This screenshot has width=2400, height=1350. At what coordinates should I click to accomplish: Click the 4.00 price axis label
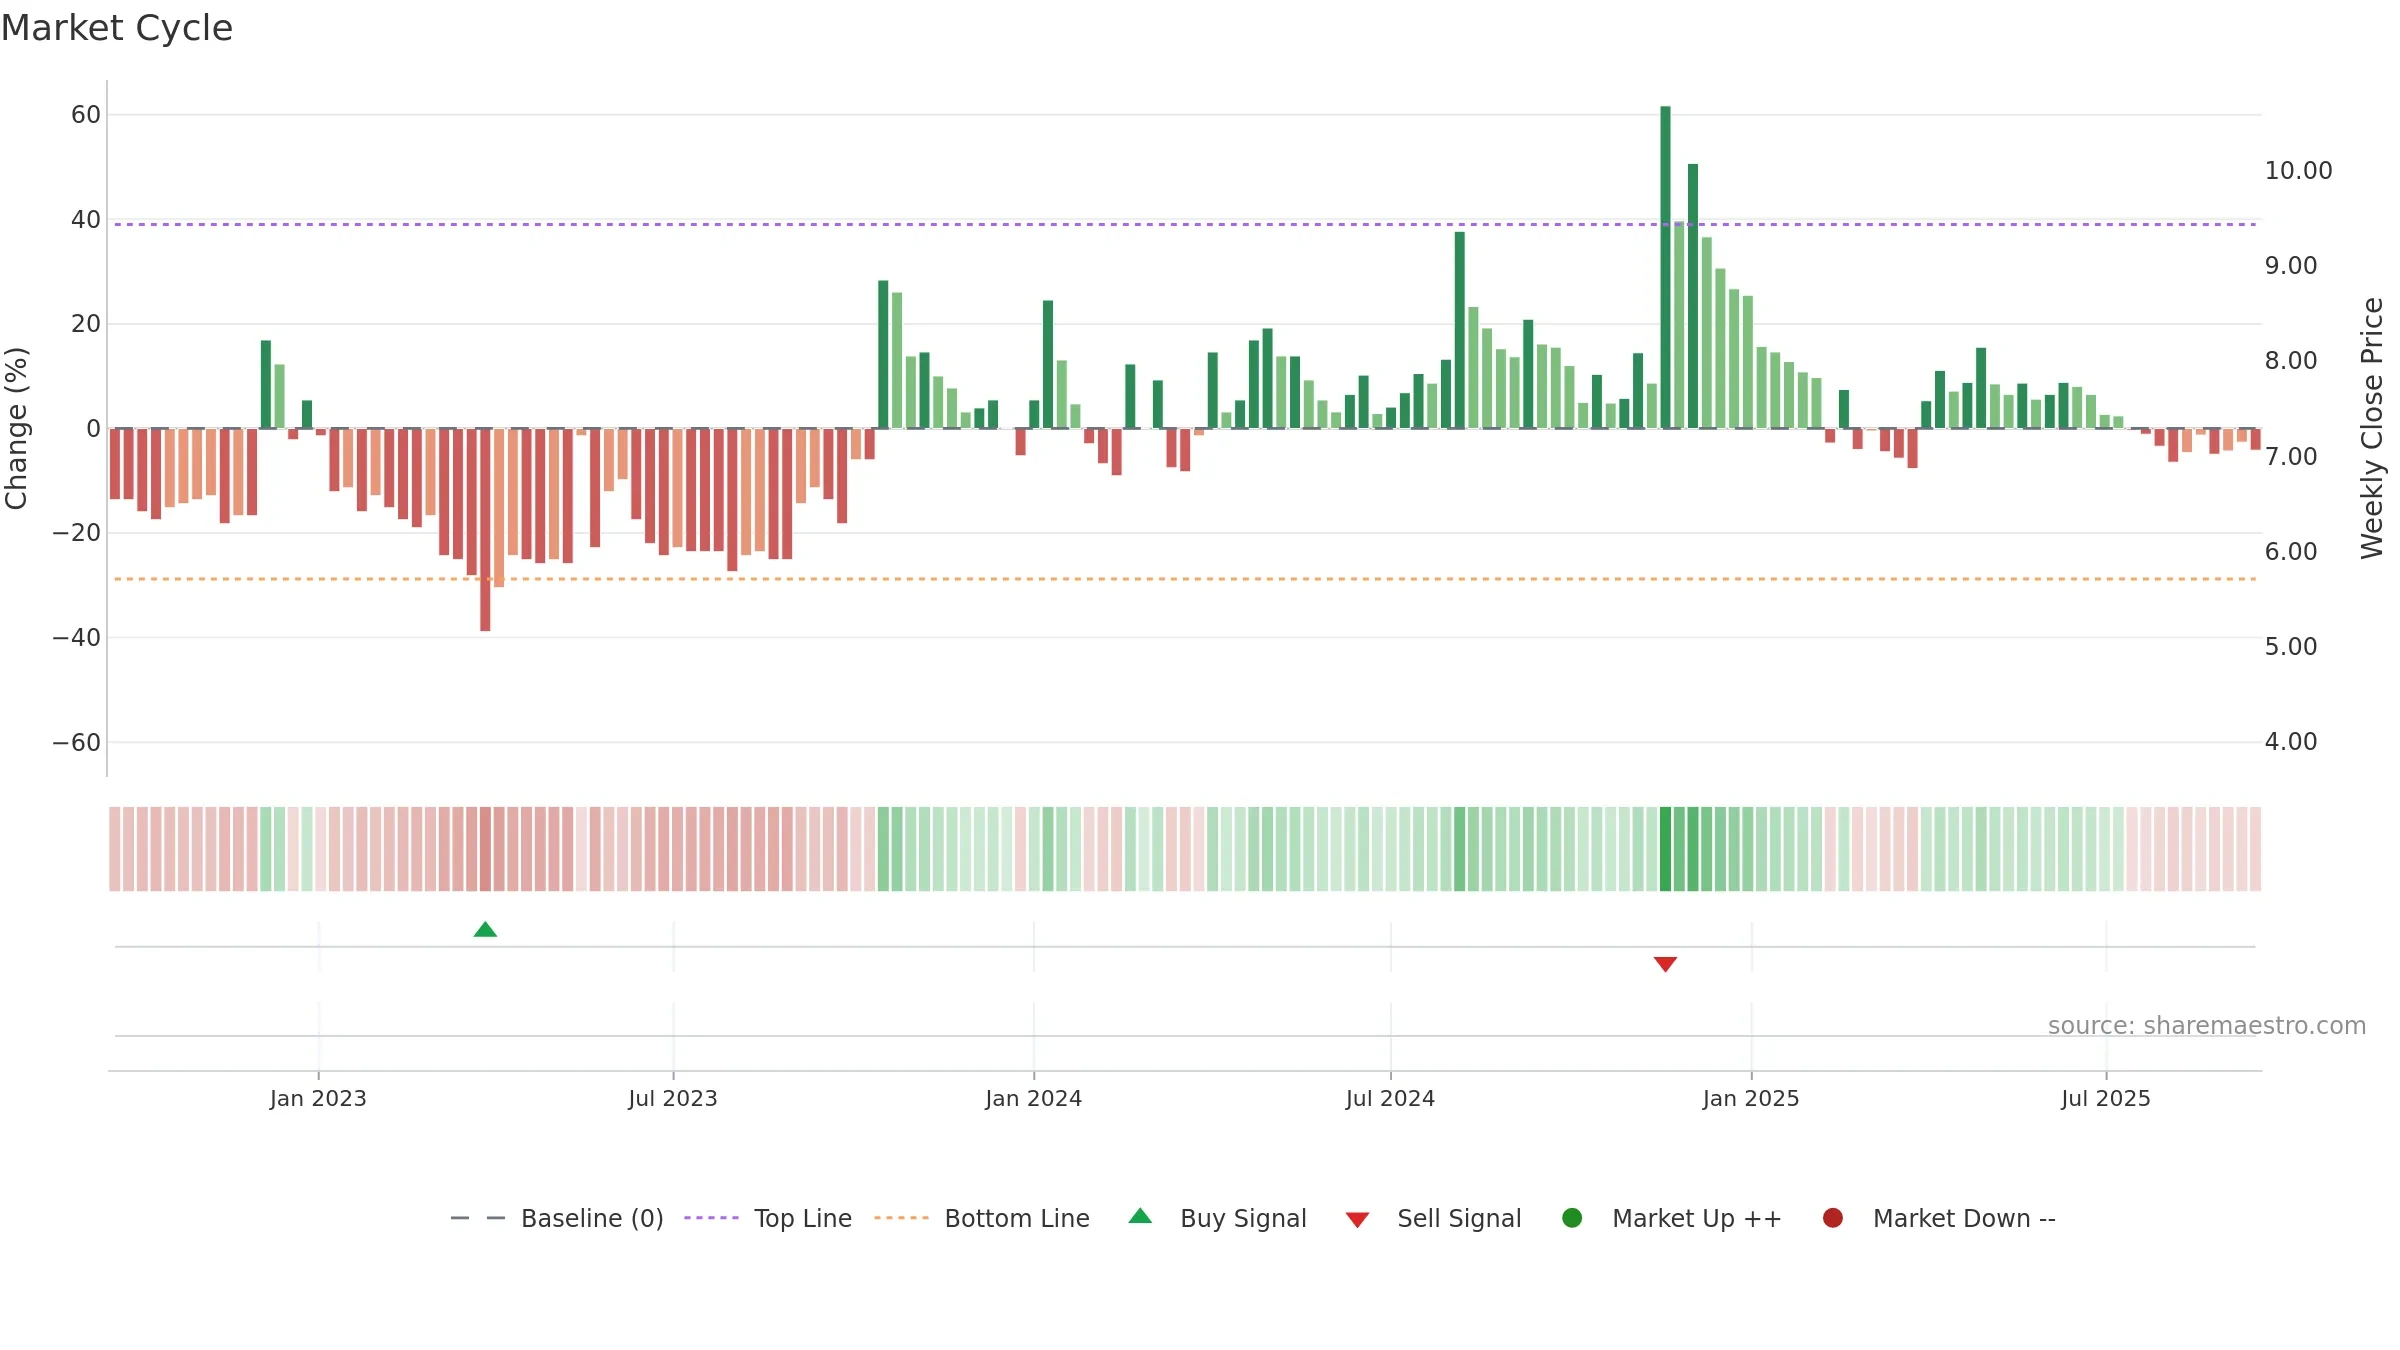(2291, 742)
